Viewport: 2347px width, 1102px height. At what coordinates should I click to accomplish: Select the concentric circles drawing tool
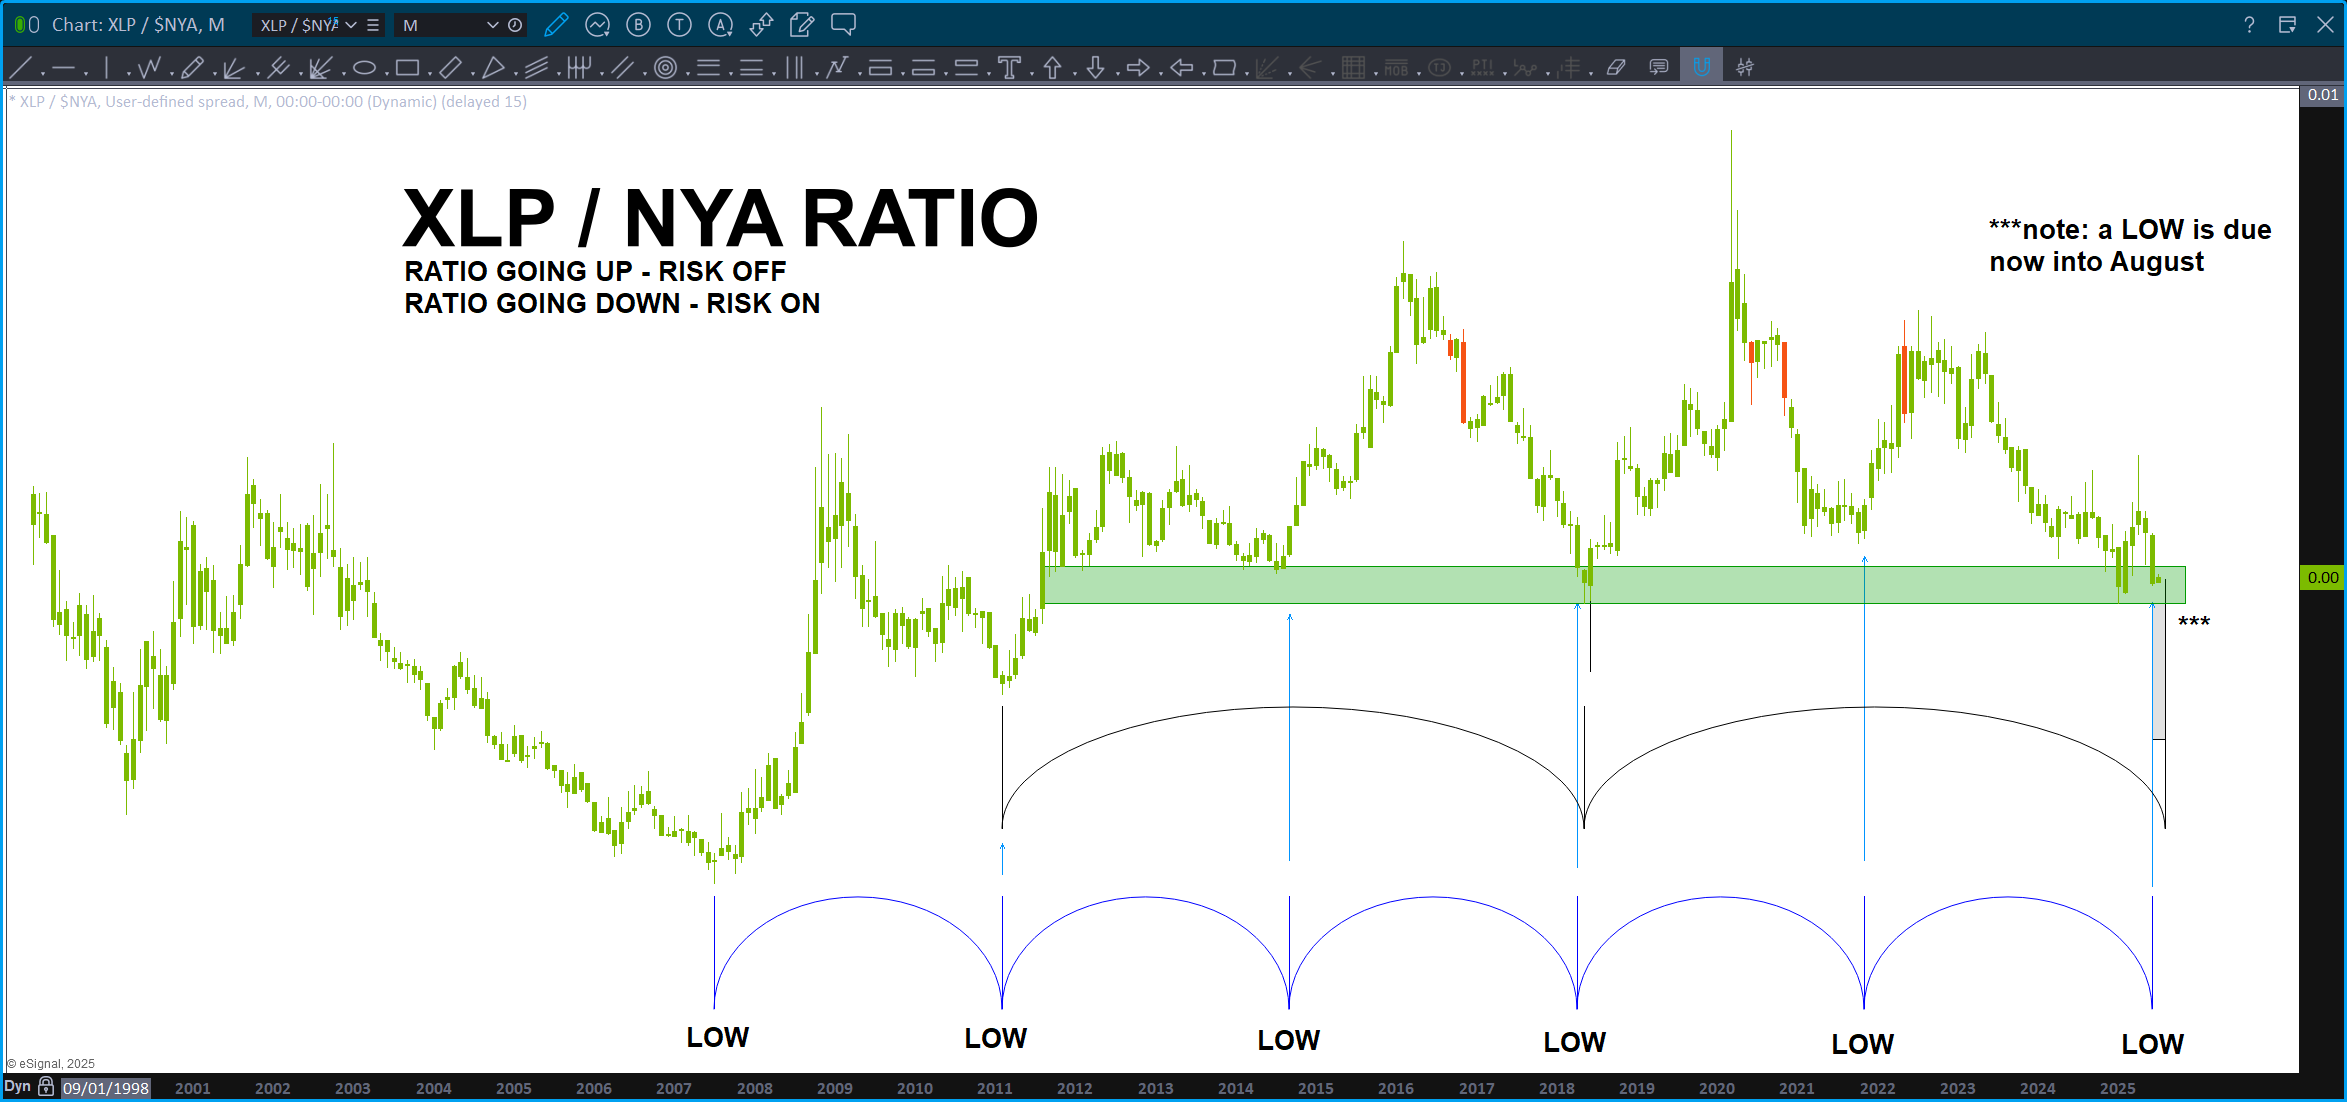tap(665, 68)
